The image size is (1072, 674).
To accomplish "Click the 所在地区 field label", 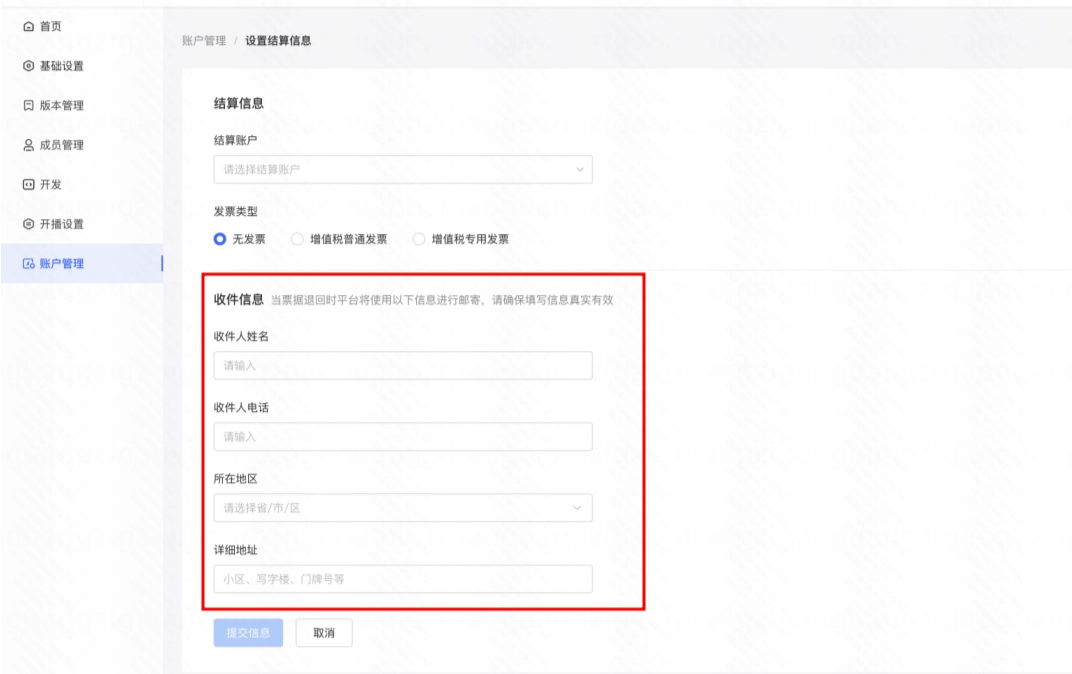I will (235, 478).
